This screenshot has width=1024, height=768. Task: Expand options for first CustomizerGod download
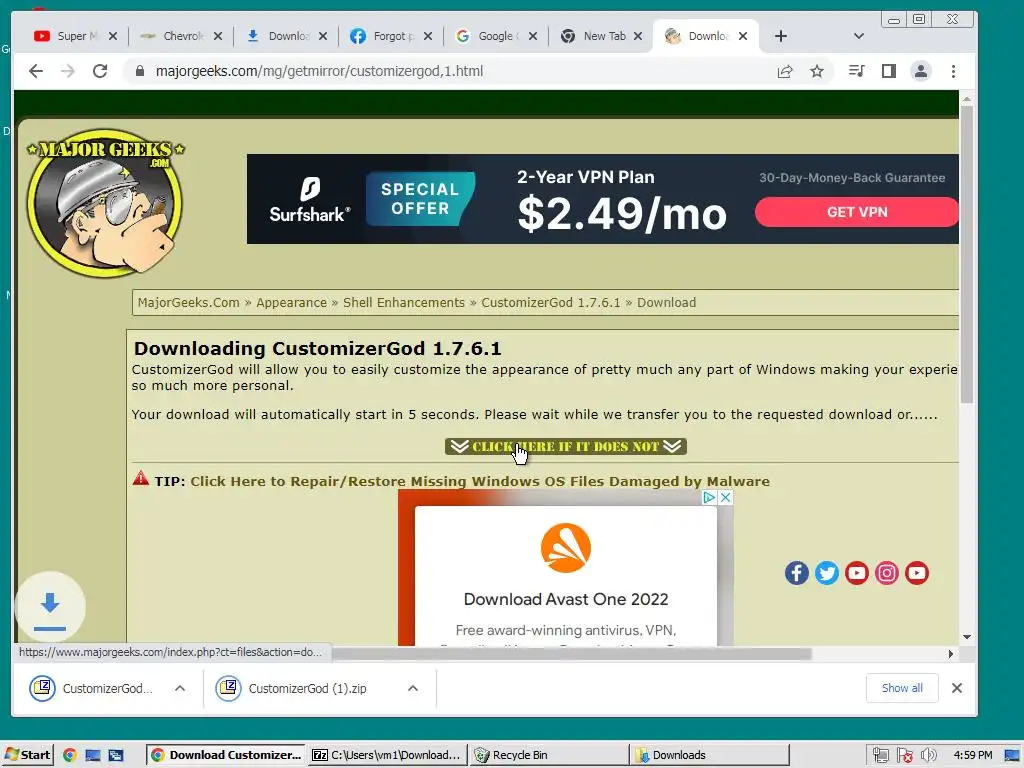tap(180, 688)
